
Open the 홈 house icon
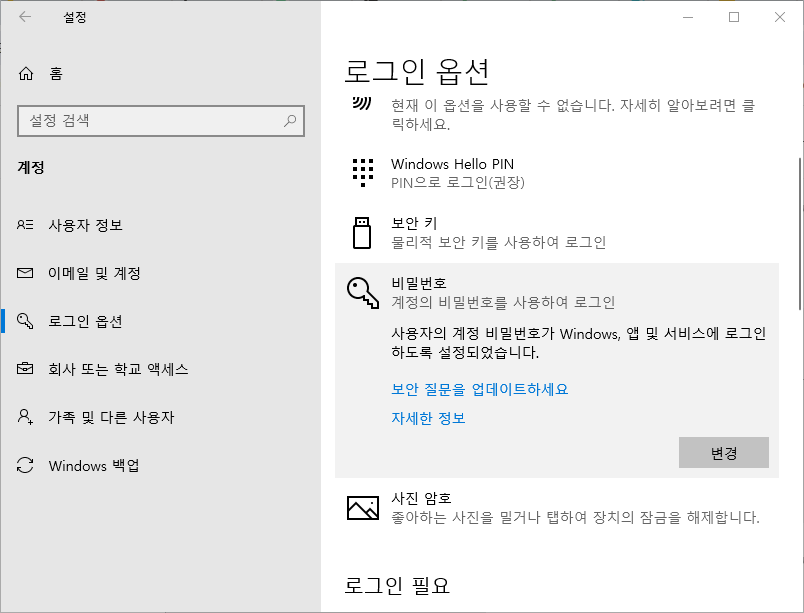click(x=26, y=74)
